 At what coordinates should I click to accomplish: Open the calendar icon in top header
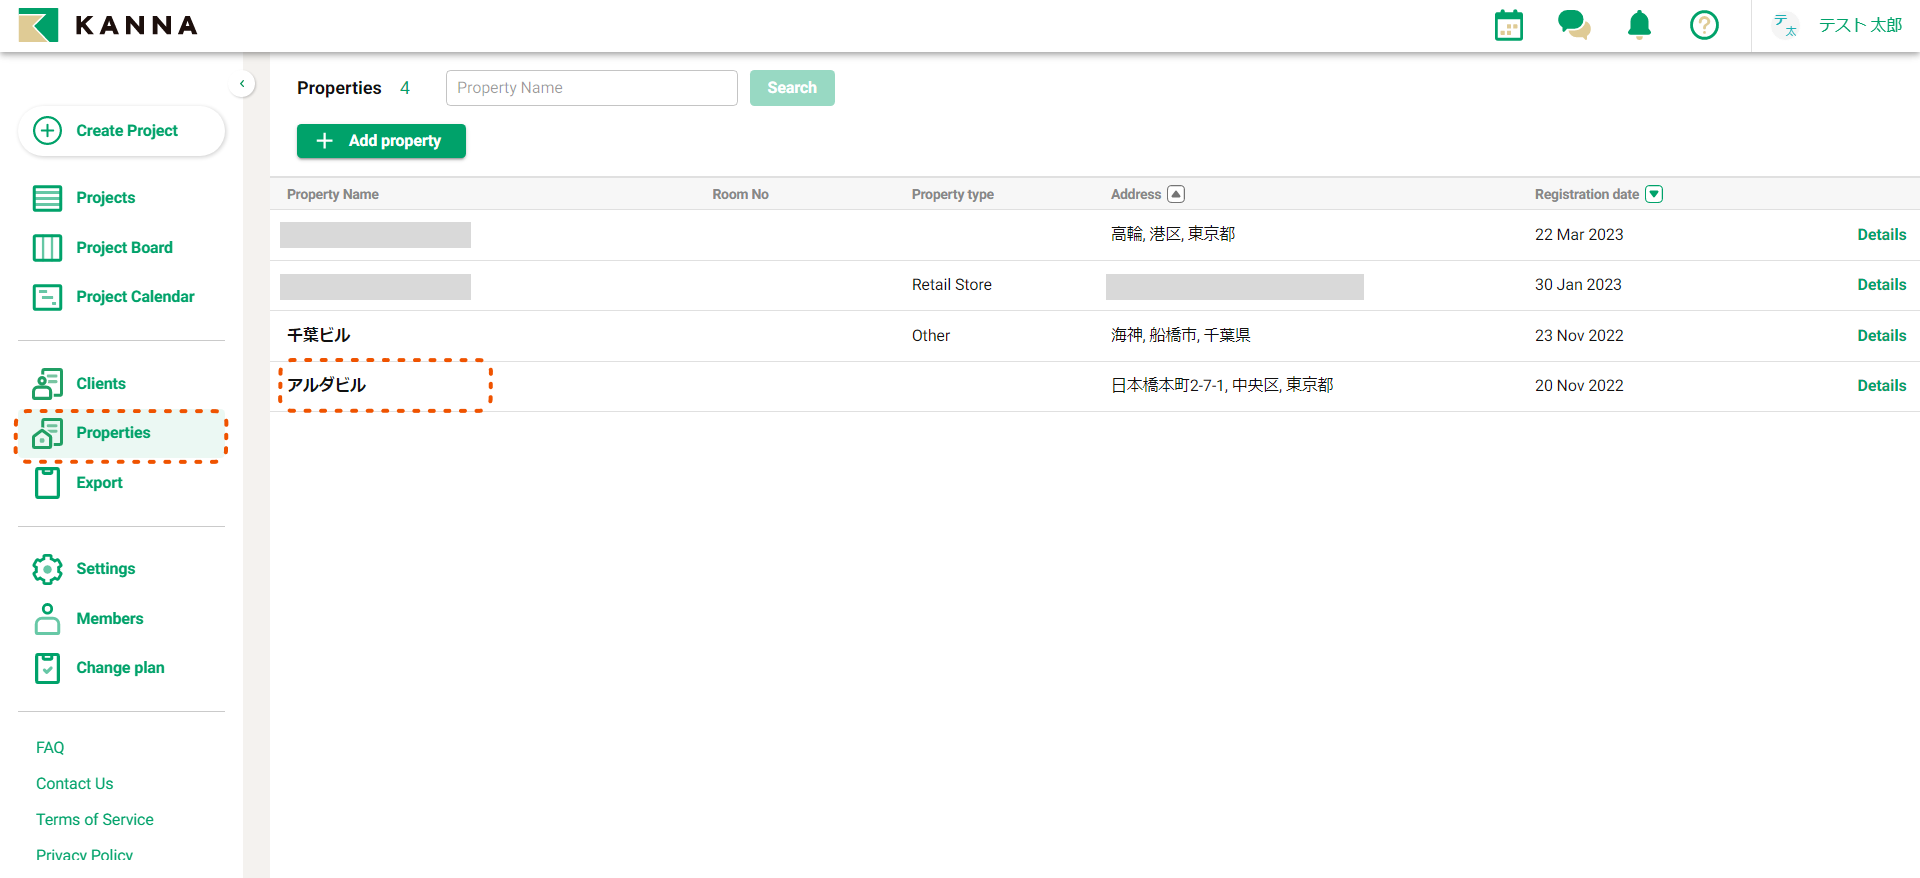click(1508, 26)
